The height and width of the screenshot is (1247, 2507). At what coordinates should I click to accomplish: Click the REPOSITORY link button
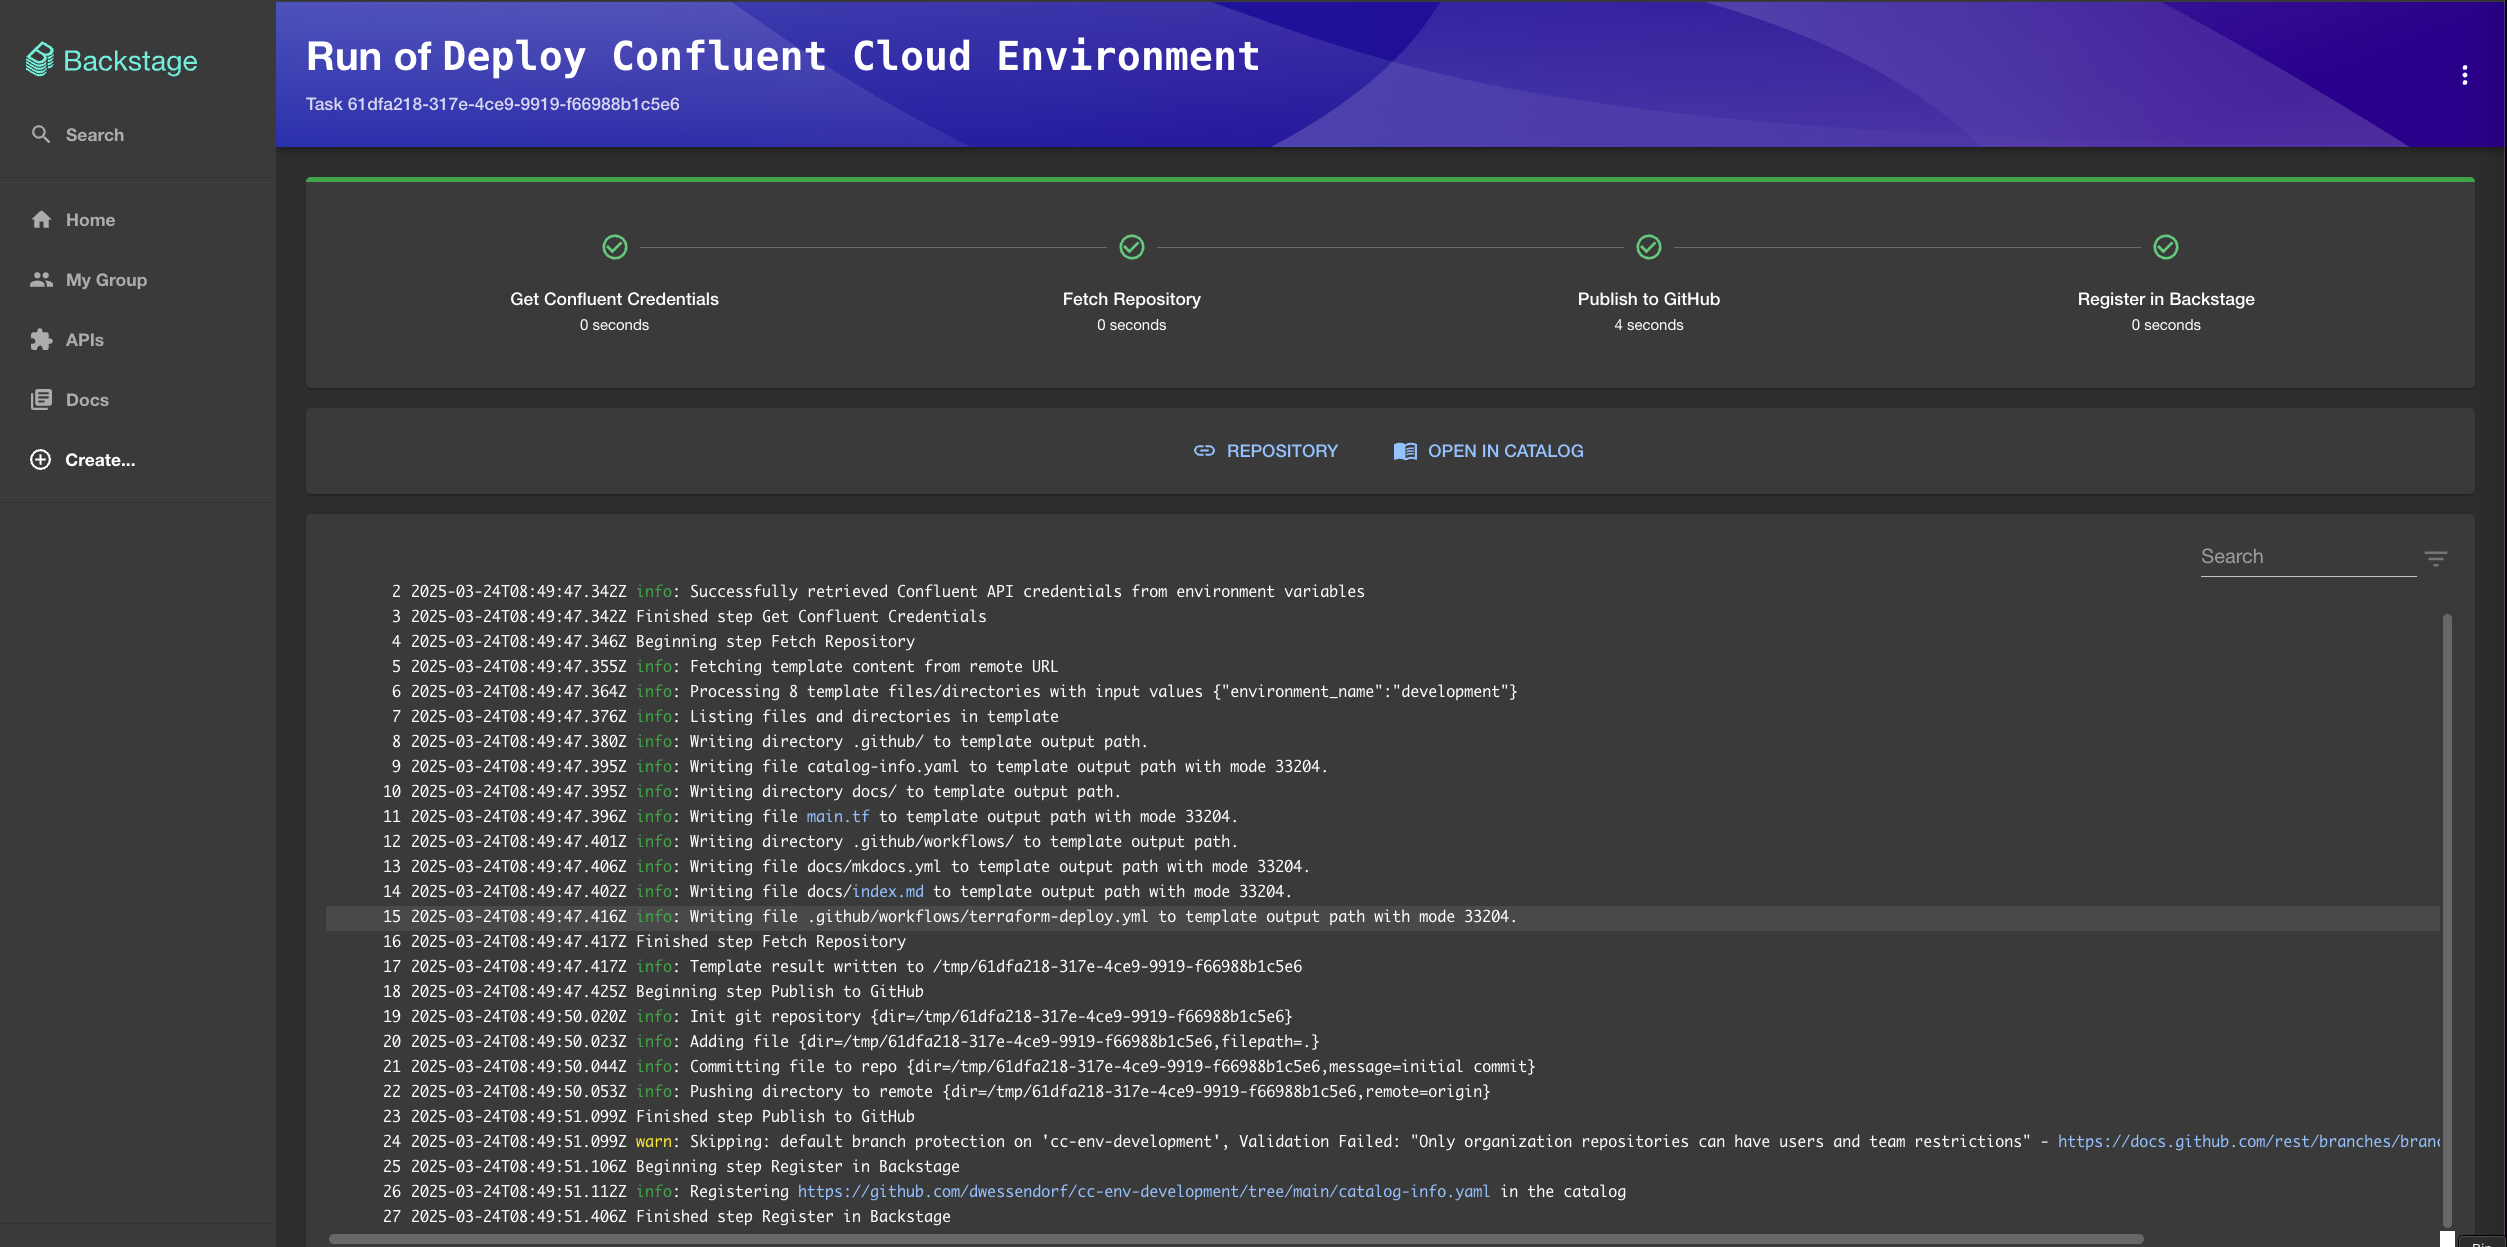1265,451
